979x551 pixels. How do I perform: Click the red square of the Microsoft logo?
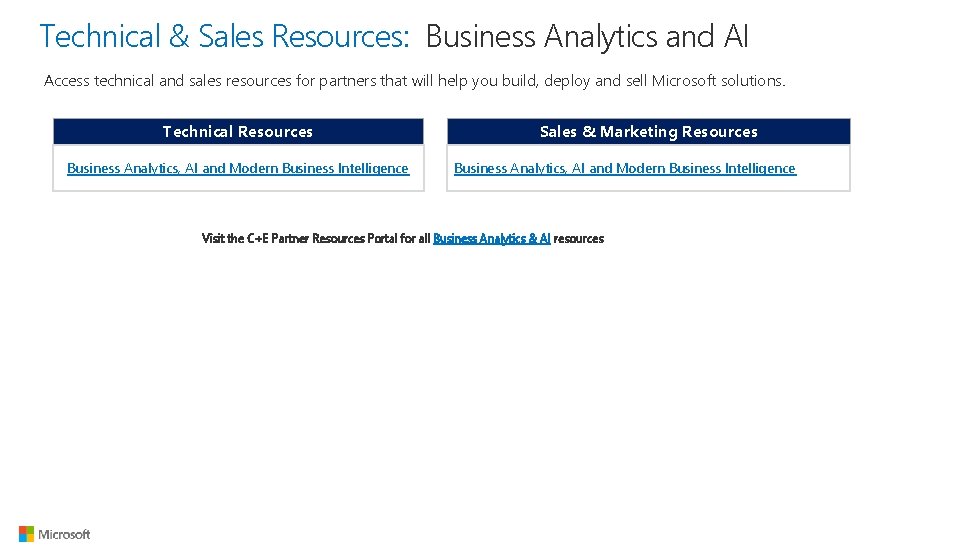click(x=22, y=530)
